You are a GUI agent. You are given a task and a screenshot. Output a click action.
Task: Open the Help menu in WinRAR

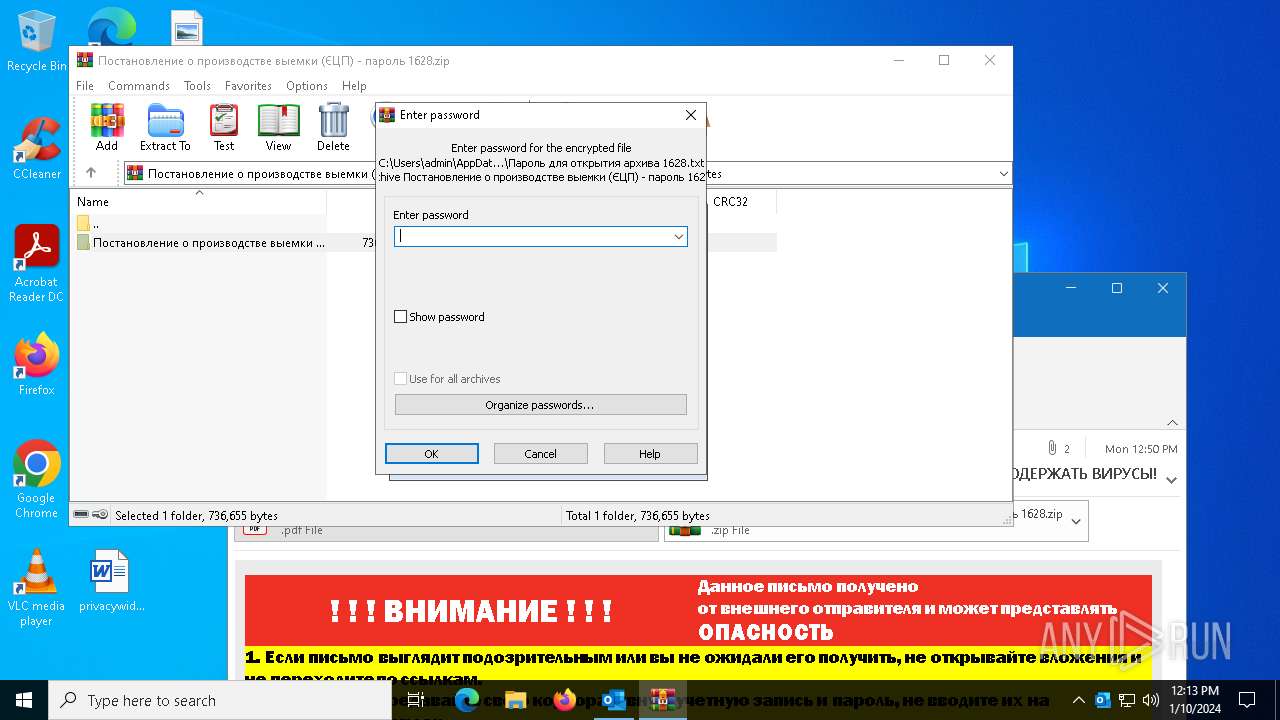tap(354, 86)
